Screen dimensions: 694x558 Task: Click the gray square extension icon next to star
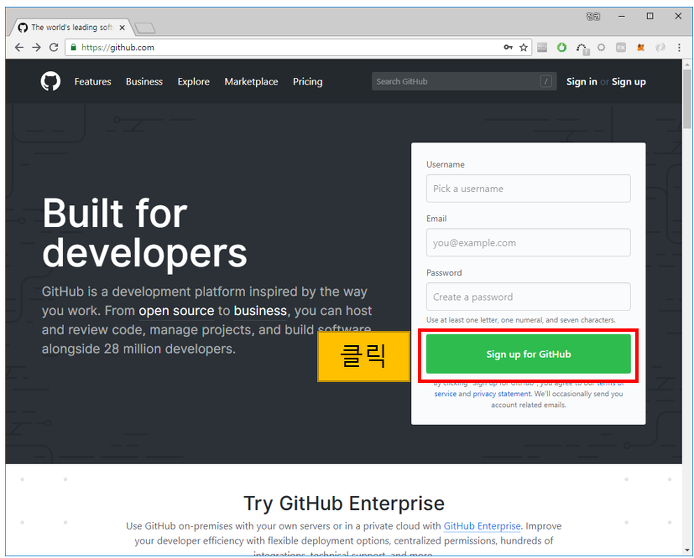(x=542, y=47)
